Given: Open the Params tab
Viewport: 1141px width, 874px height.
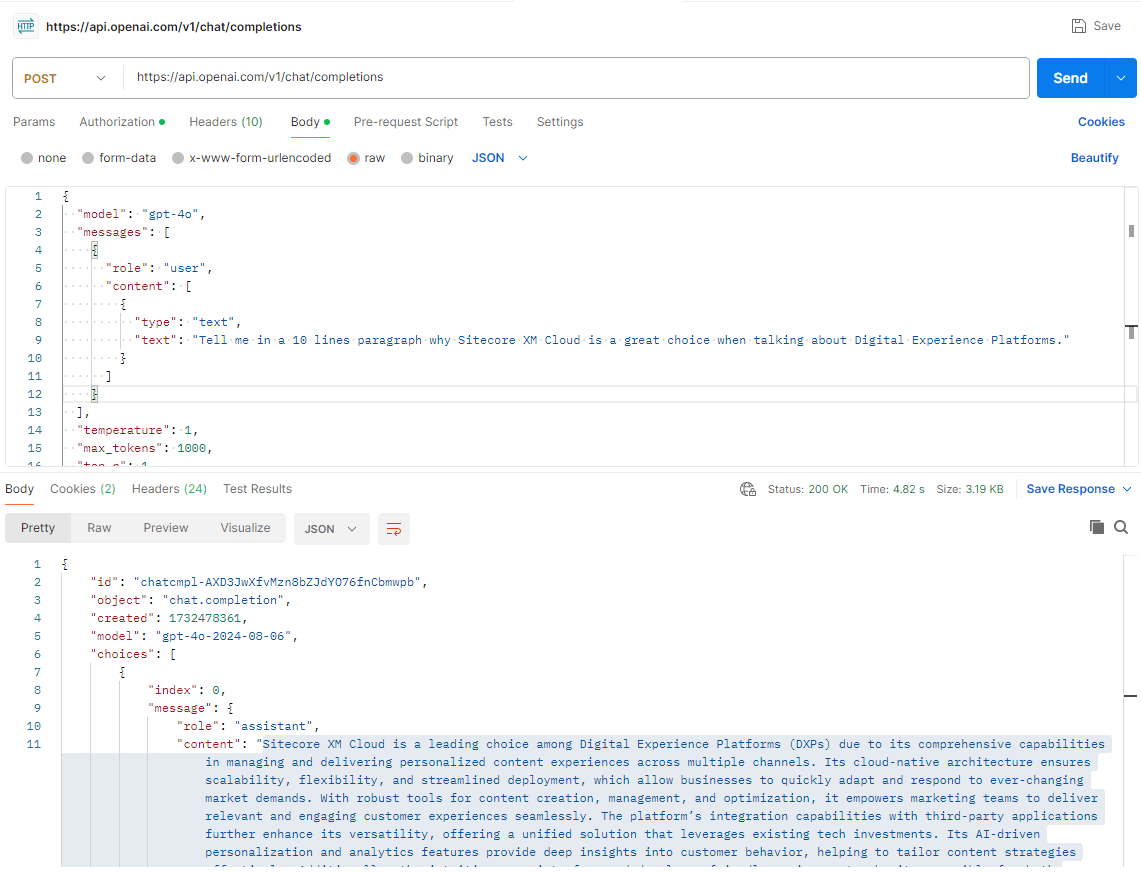Looking at the screenshot, I should click(x=34, y=122).
